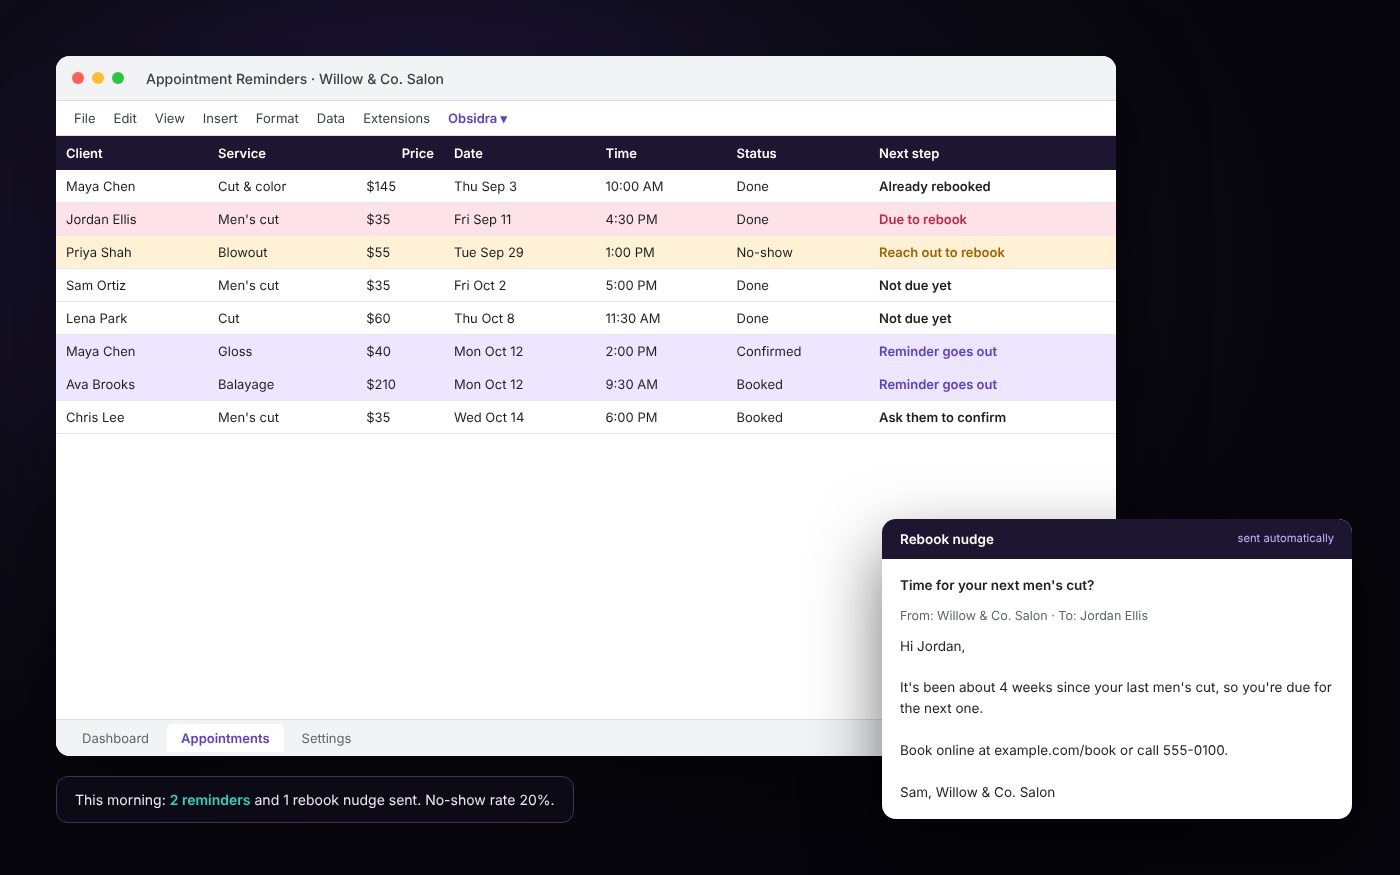
Task: Click the 'Rebook nudge' card title
Action: pos(947,539)
